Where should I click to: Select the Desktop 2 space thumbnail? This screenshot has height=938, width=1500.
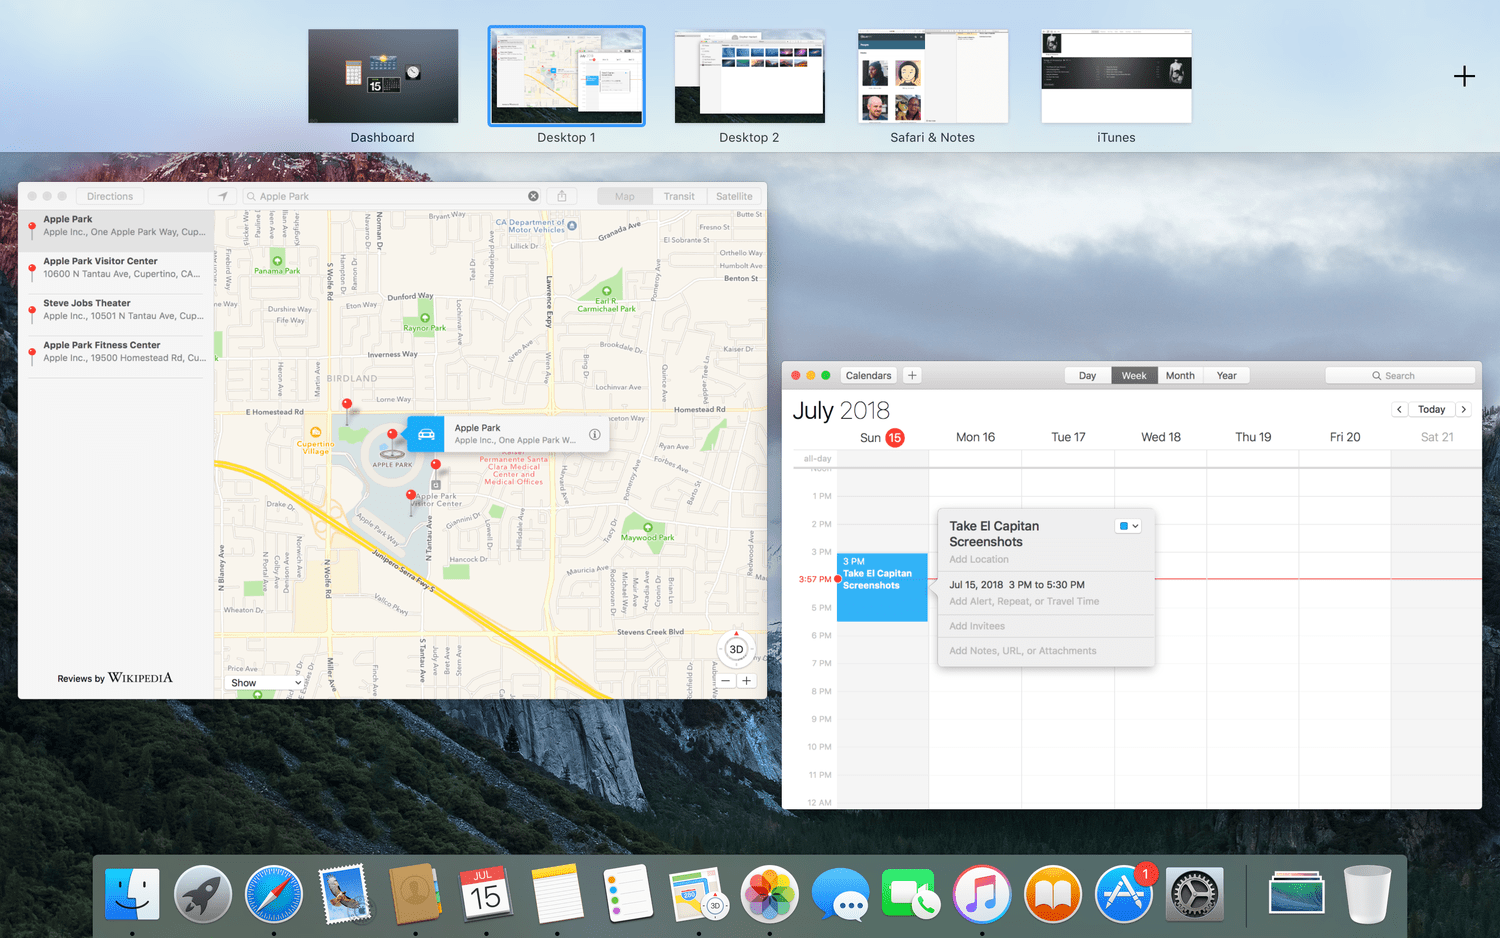point(749,77)
